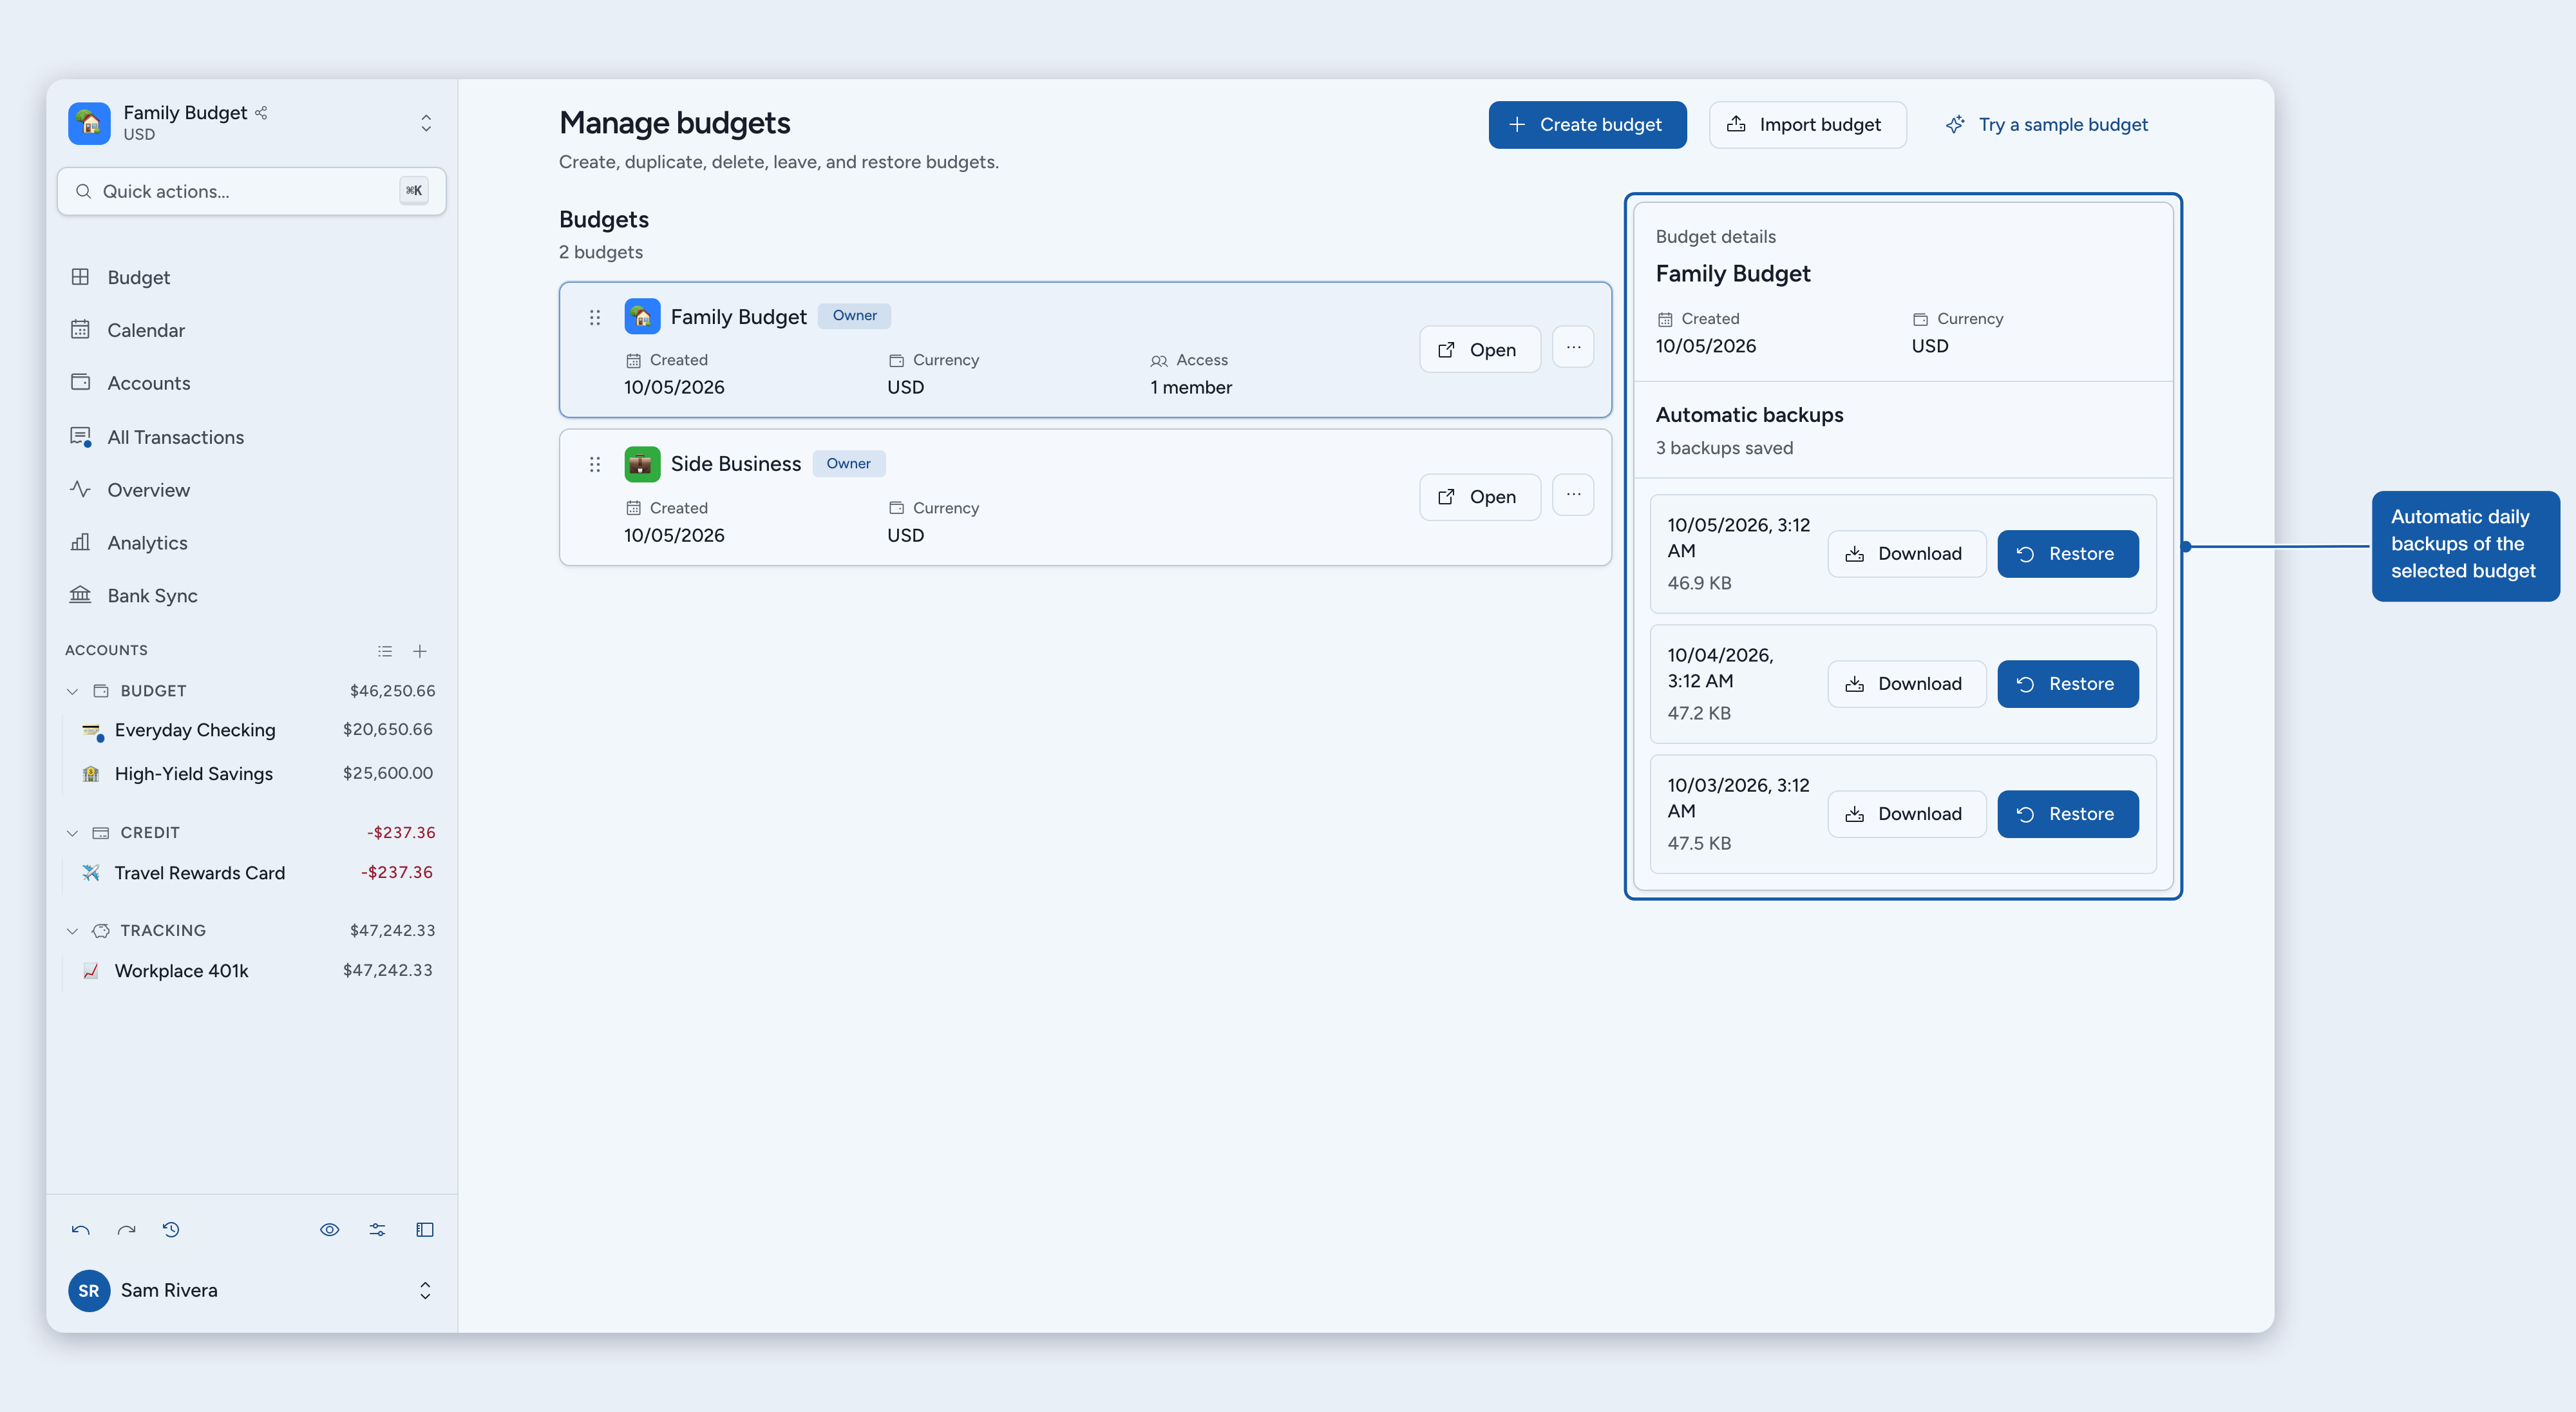Open All Transactions in sidebar
2576x1412 pixels.
click(x=252, y=437)
